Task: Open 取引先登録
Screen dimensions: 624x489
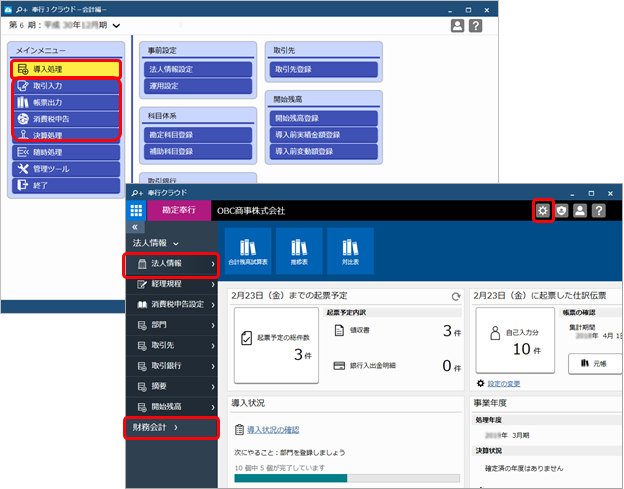Action: [324, 69]
